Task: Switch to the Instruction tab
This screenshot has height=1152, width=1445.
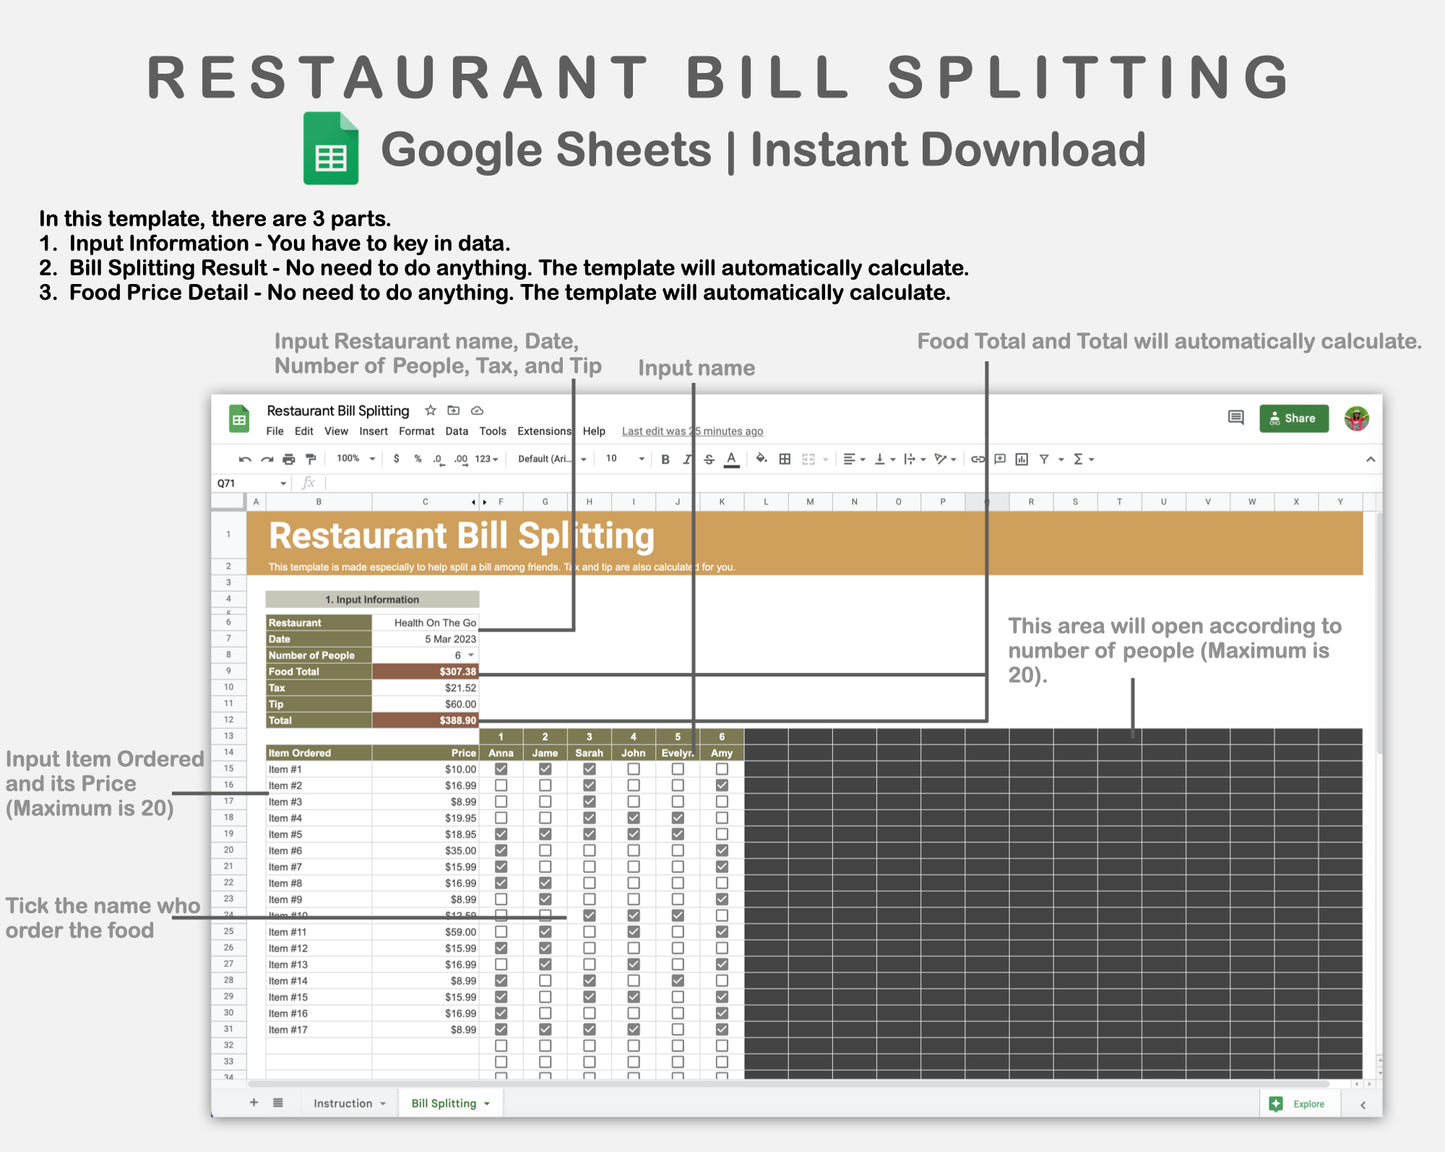Action: pos(342,1103)
